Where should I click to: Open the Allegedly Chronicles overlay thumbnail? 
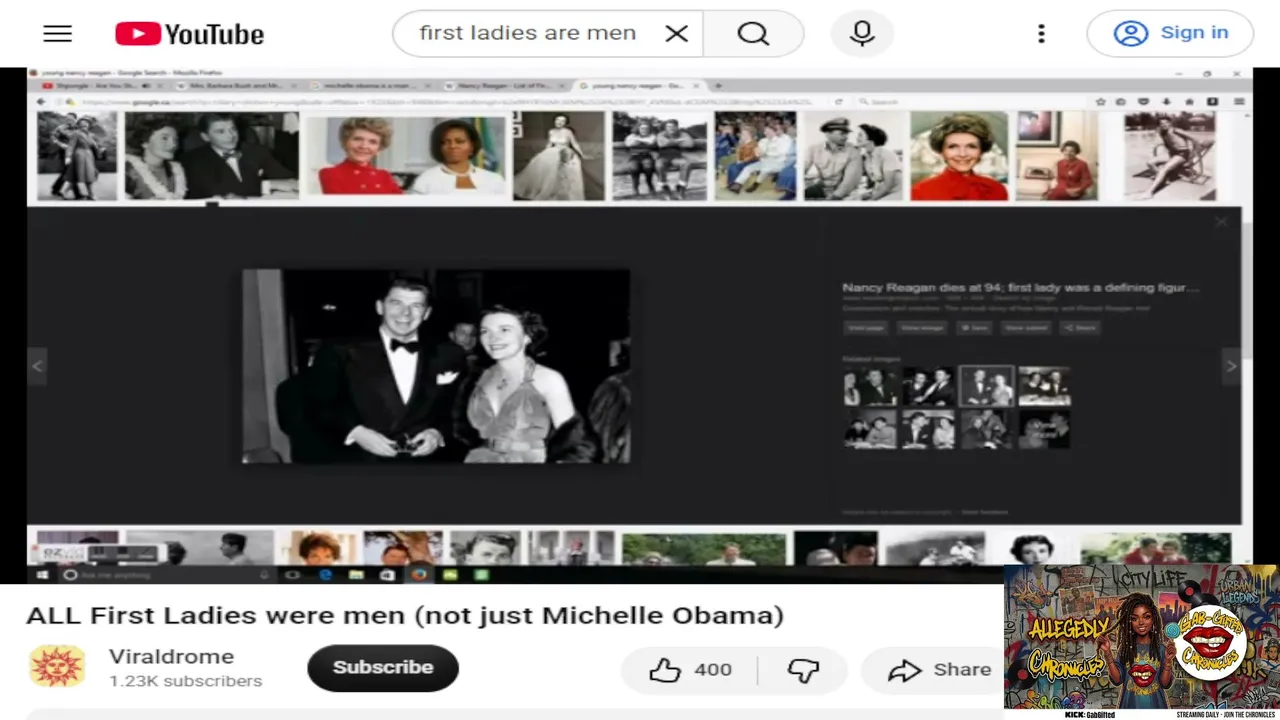click(1141, 642)
